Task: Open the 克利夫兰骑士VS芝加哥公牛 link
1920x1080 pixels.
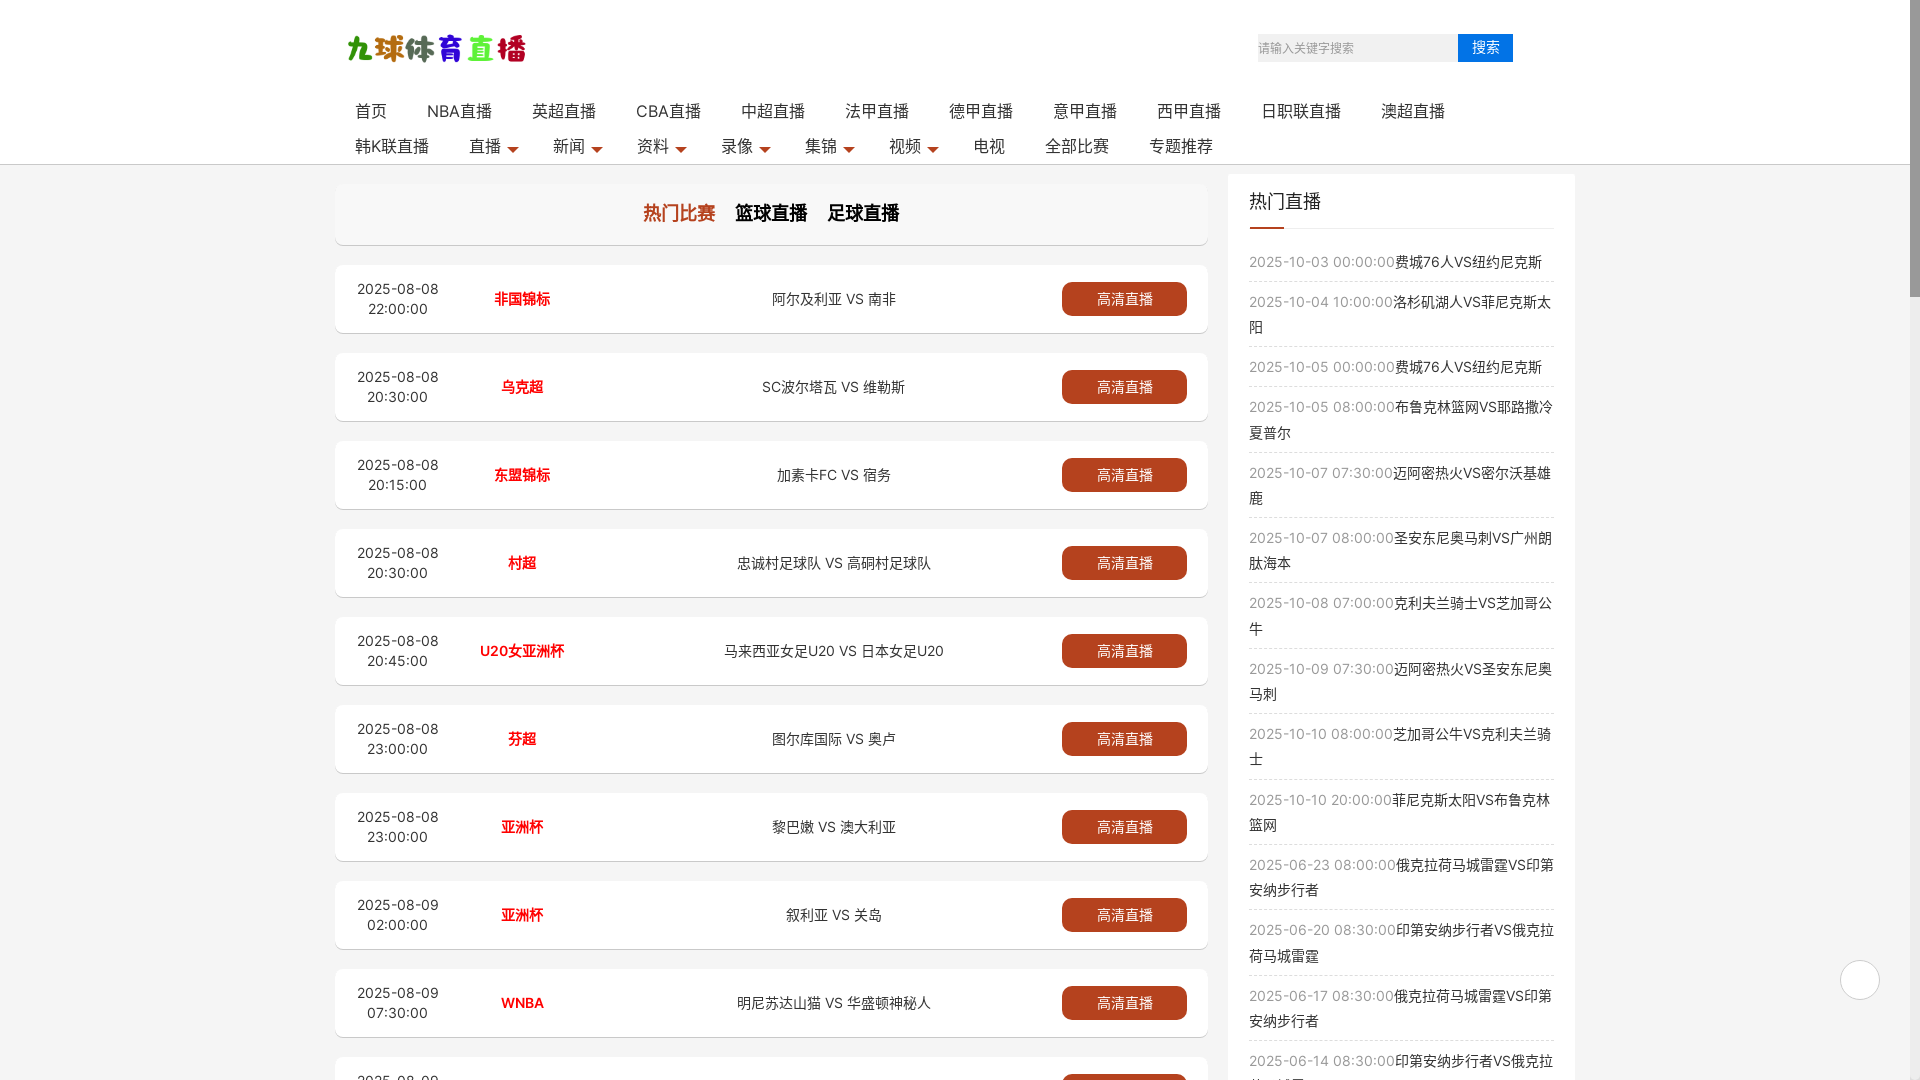Action: [x=1400, y=616]
